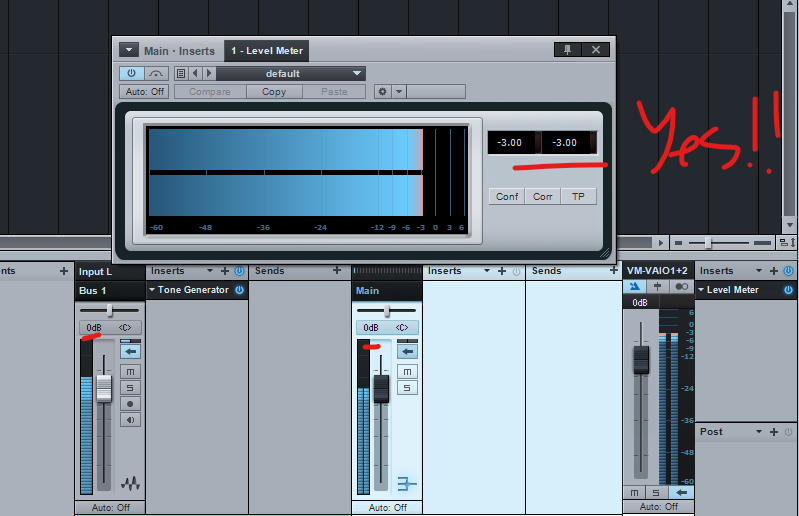
Task: Click Auto: Off under Input L channel
Action: point(111,508)
